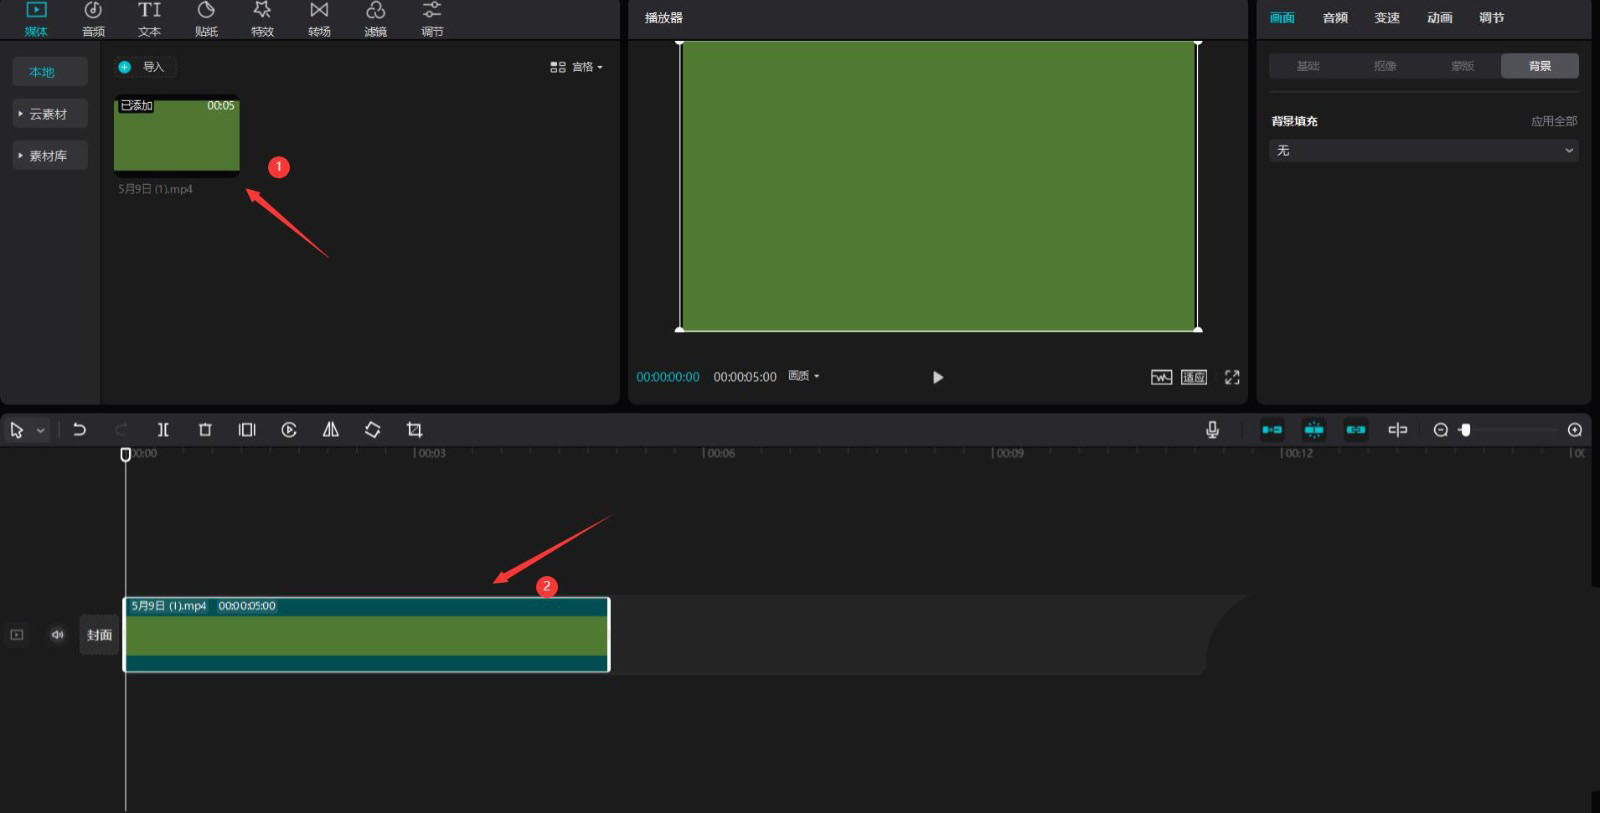Expand the 云素材 section
The width and height of the screenshot is (1600, 813).
(48, 114)
